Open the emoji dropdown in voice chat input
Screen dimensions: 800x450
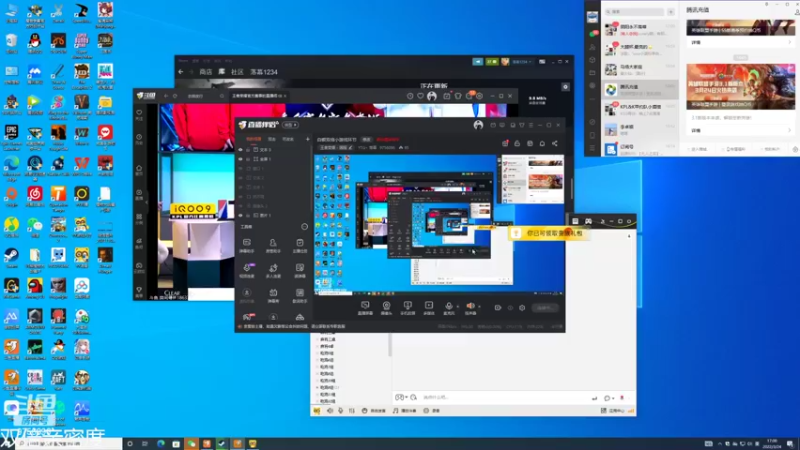point(402,397)
